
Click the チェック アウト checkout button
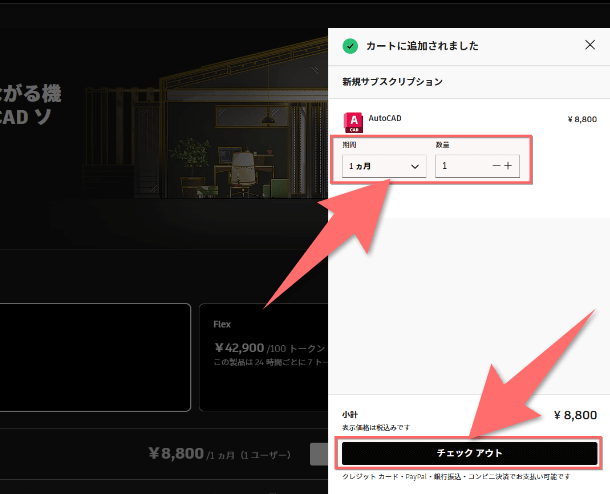(470, 453)
